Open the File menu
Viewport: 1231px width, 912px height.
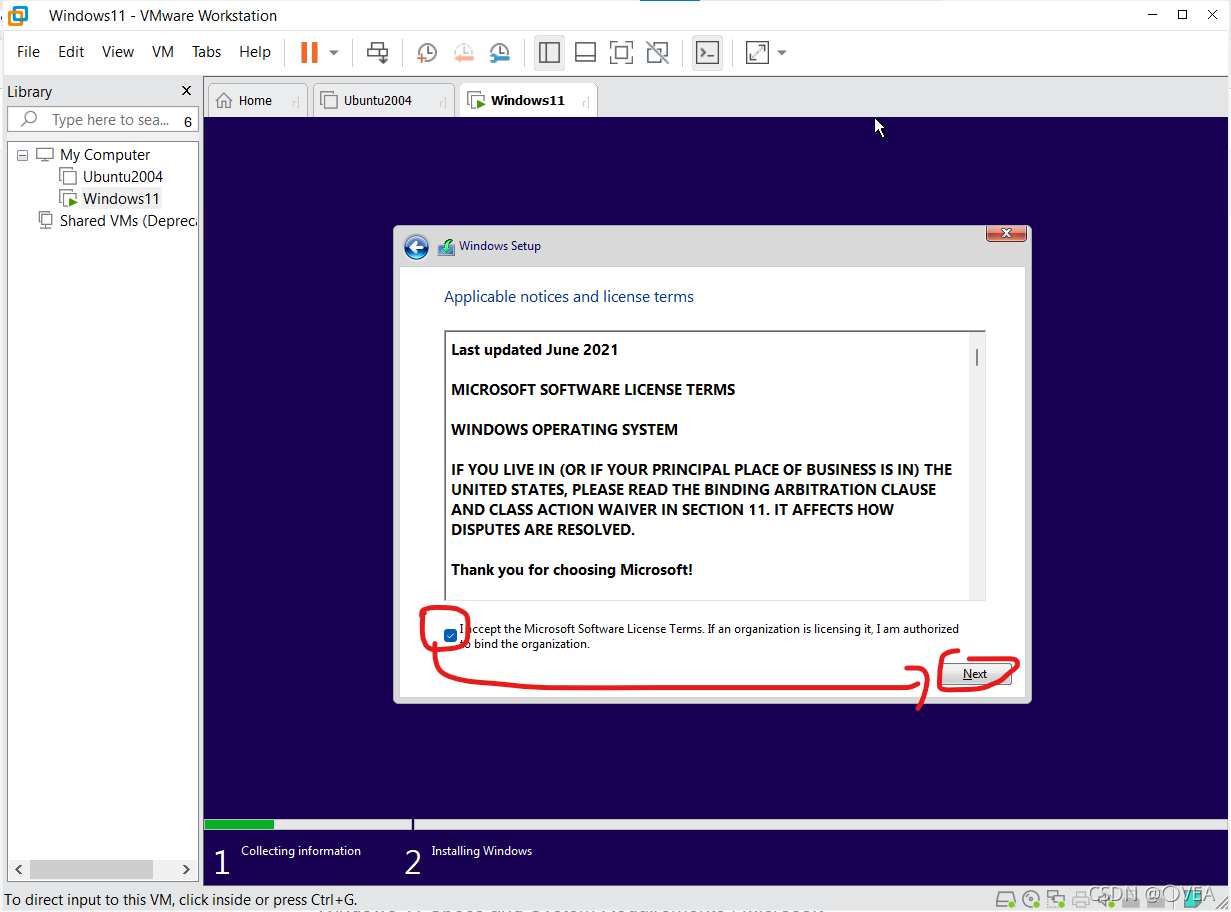click(x=28, y=52)
